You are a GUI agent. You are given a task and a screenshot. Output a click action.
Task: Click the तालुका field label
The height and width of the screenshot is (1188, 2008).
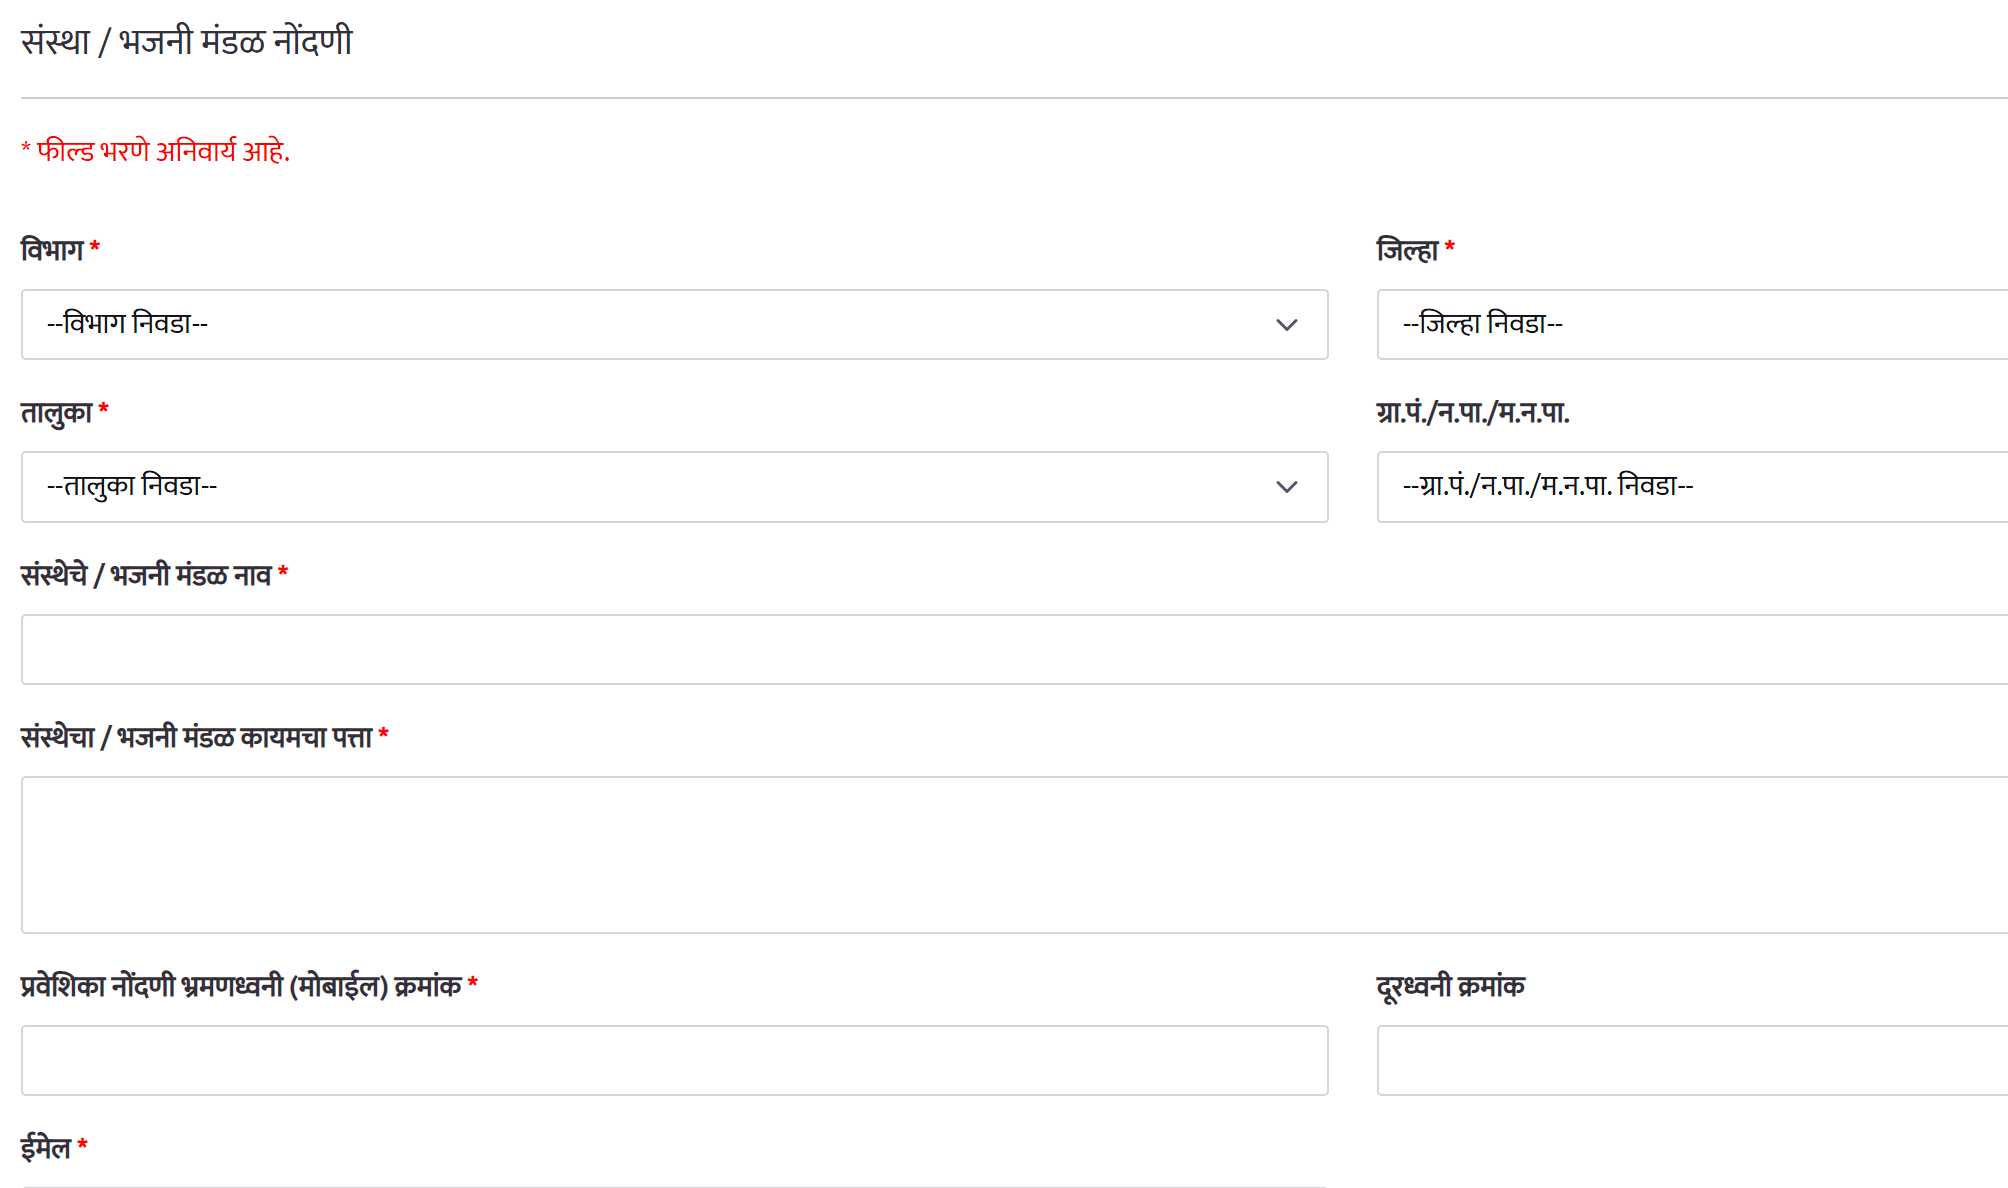[x=57, y=412]
